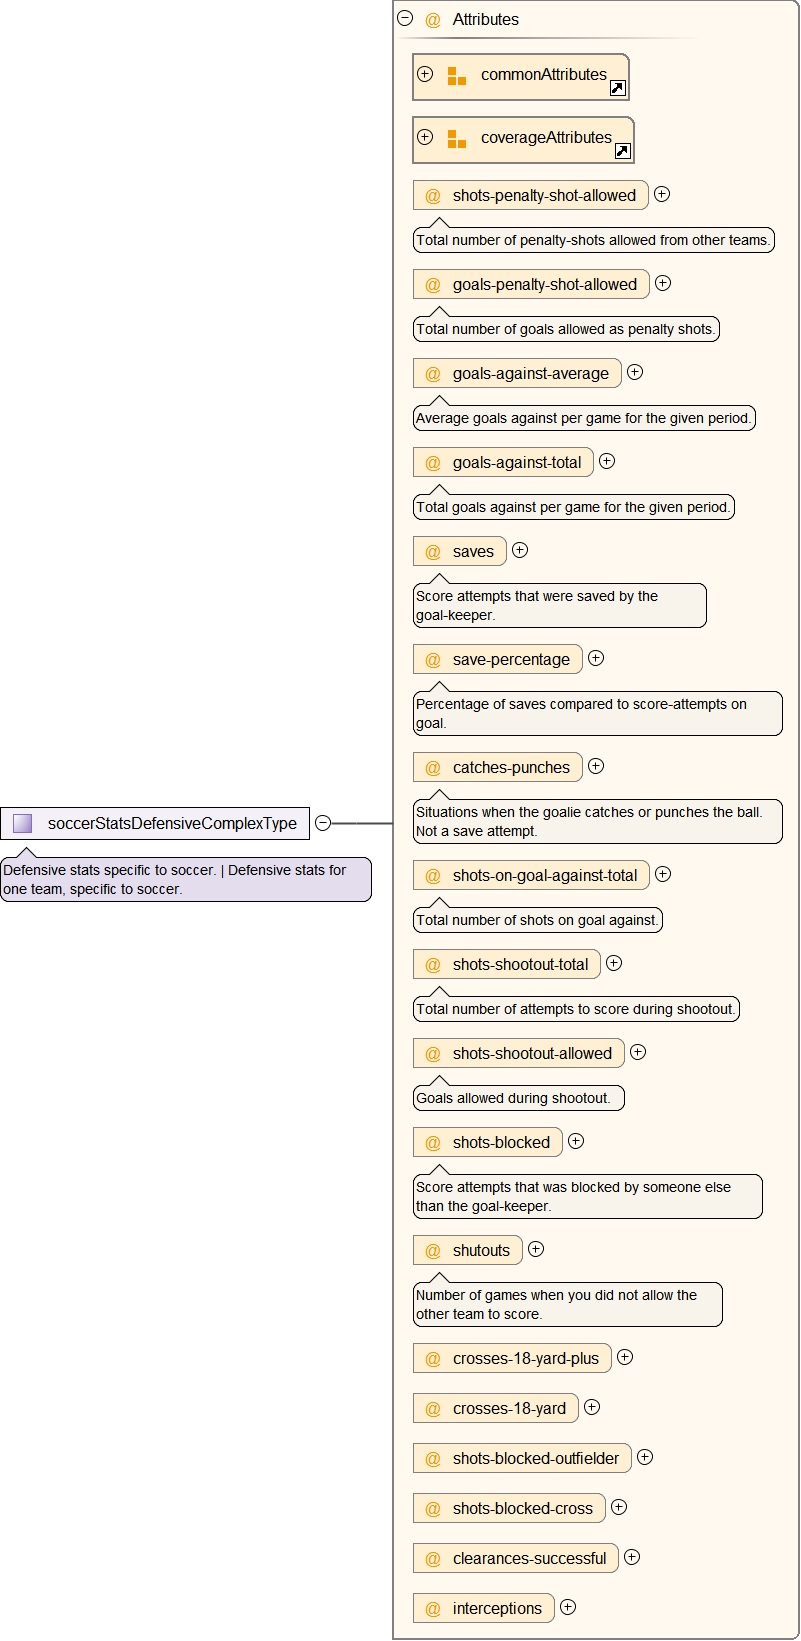Click the purple soccerStatsDefensiveComplexType square icon

click(x=23, y=823)
